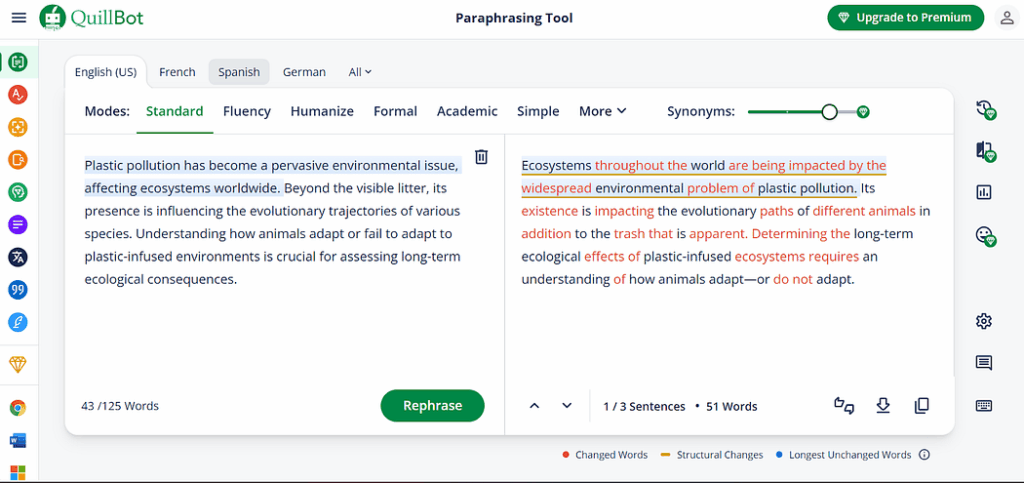Open the Translator tool in sidebar

coord(18,257)
